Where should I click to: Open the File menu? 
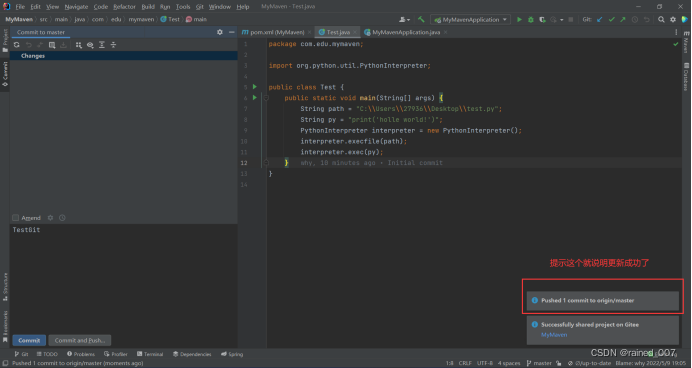click(20, 7)
